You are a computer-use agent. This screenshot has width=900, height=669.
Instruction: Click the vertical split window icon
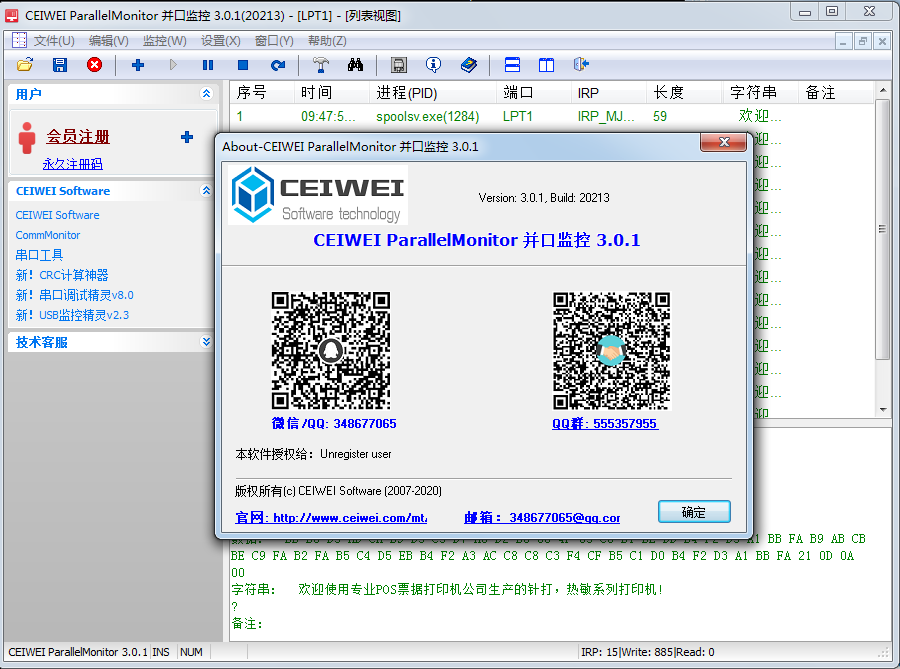546,65
